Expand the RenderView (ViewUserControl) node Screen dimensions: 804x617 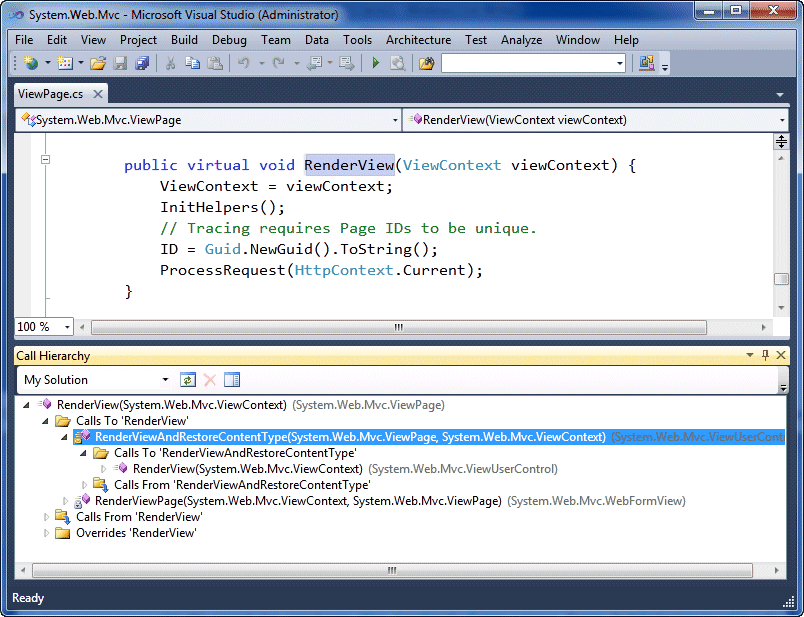pyautogui.click(x=103, y=469)
